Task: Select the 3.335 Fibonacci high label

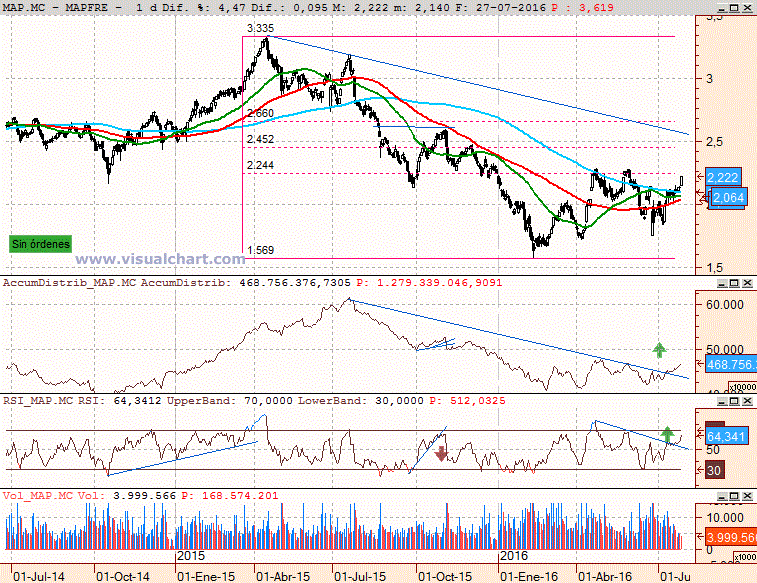Action: point(260,28)
